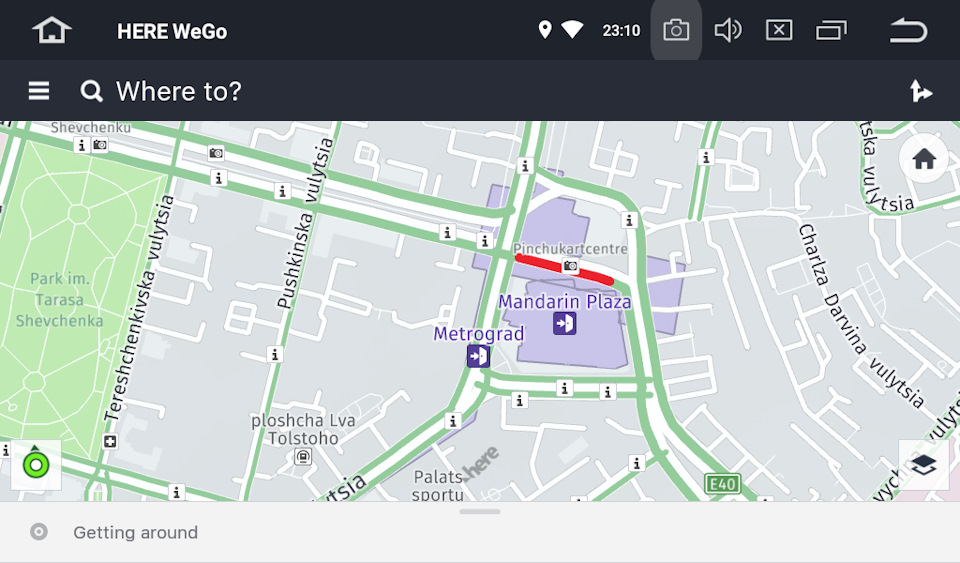Tap the traffic camera on red road segment
Viewport: 960px width, 563px height.
pos(570,266)
